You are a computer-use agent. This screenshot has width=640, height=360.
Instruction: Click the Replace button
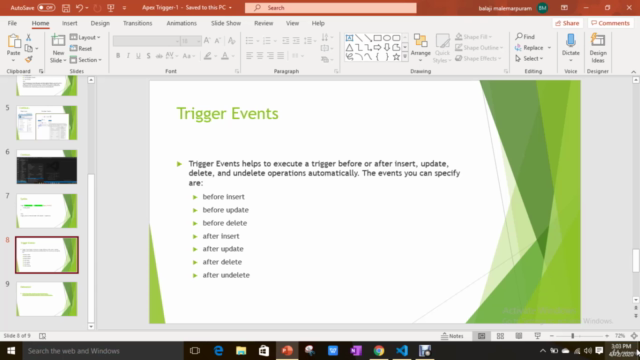(529, 48)
